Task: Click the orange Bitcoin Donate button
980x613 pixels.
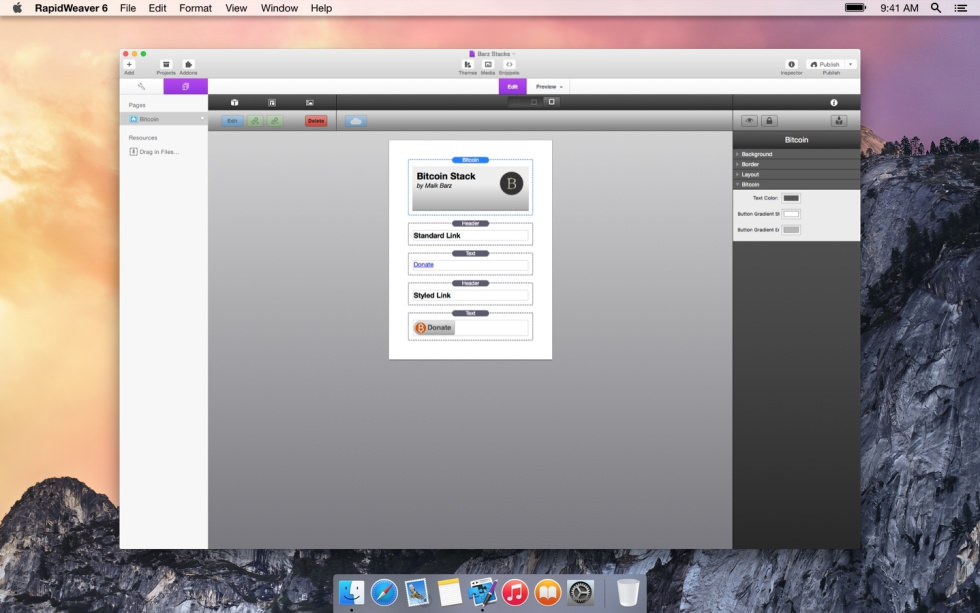Action: [434, 327]
